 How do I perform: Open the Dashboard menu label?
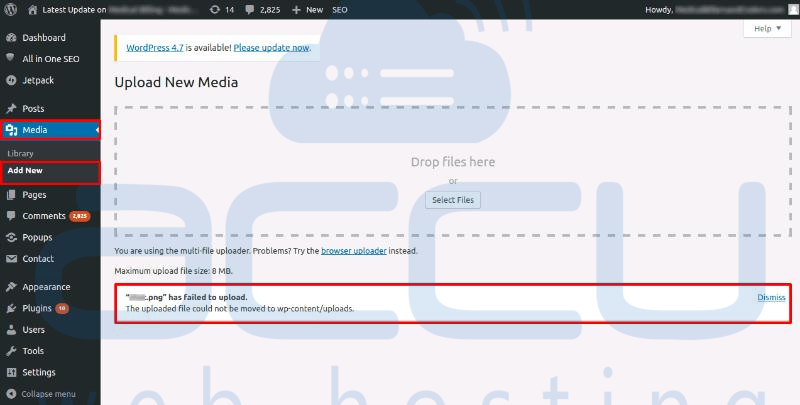point(44,38)
